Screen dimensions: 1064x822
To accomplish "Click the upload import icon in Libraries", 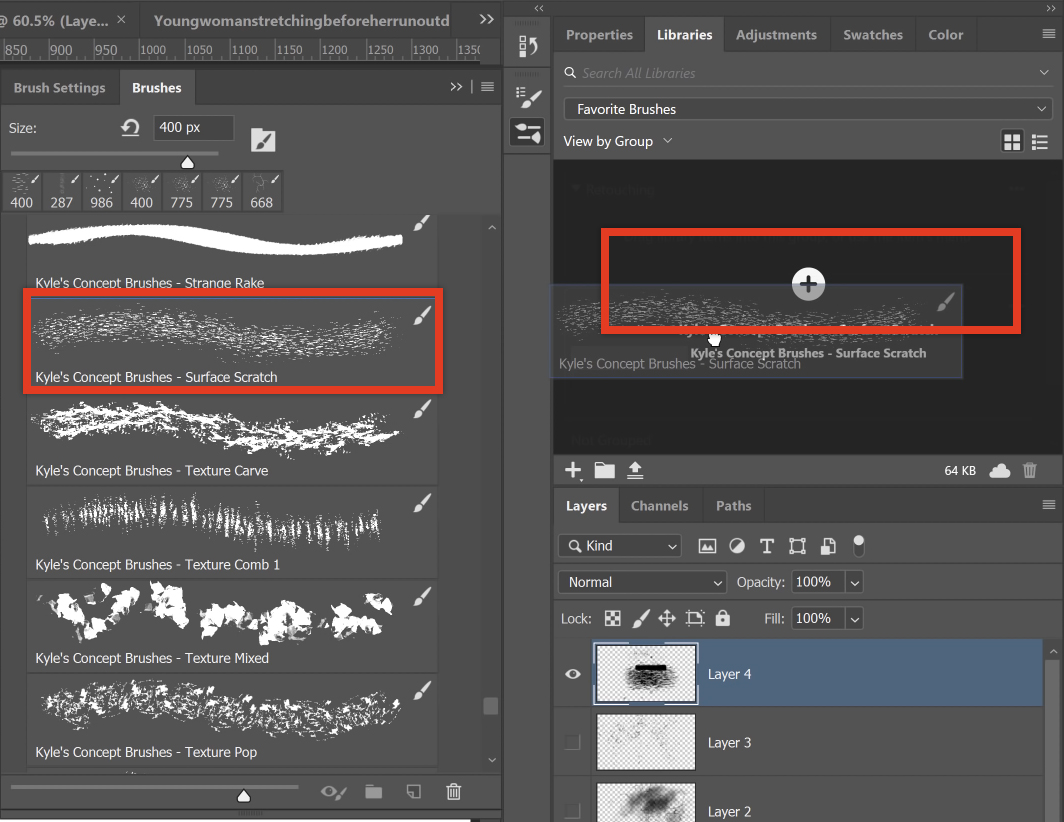I will click(635, 470).
